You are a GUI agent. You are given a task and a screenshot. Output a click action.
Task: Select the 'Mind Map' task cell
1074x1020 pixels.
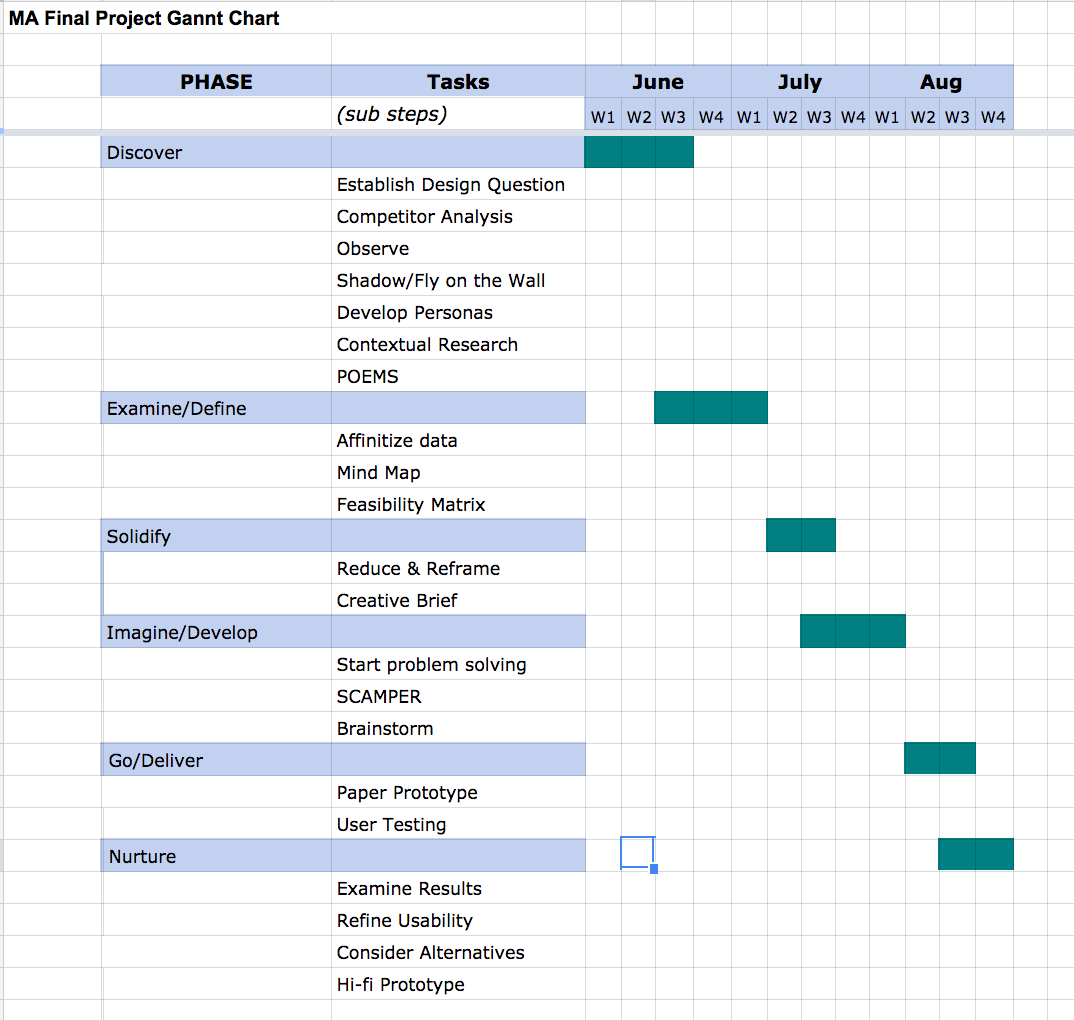point(458,472)
